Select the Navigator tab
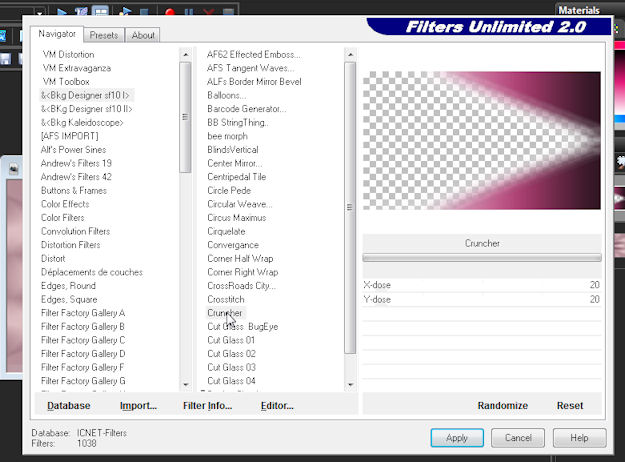The width and height of the screenshot is (625, 462). [x=57, y=34]
